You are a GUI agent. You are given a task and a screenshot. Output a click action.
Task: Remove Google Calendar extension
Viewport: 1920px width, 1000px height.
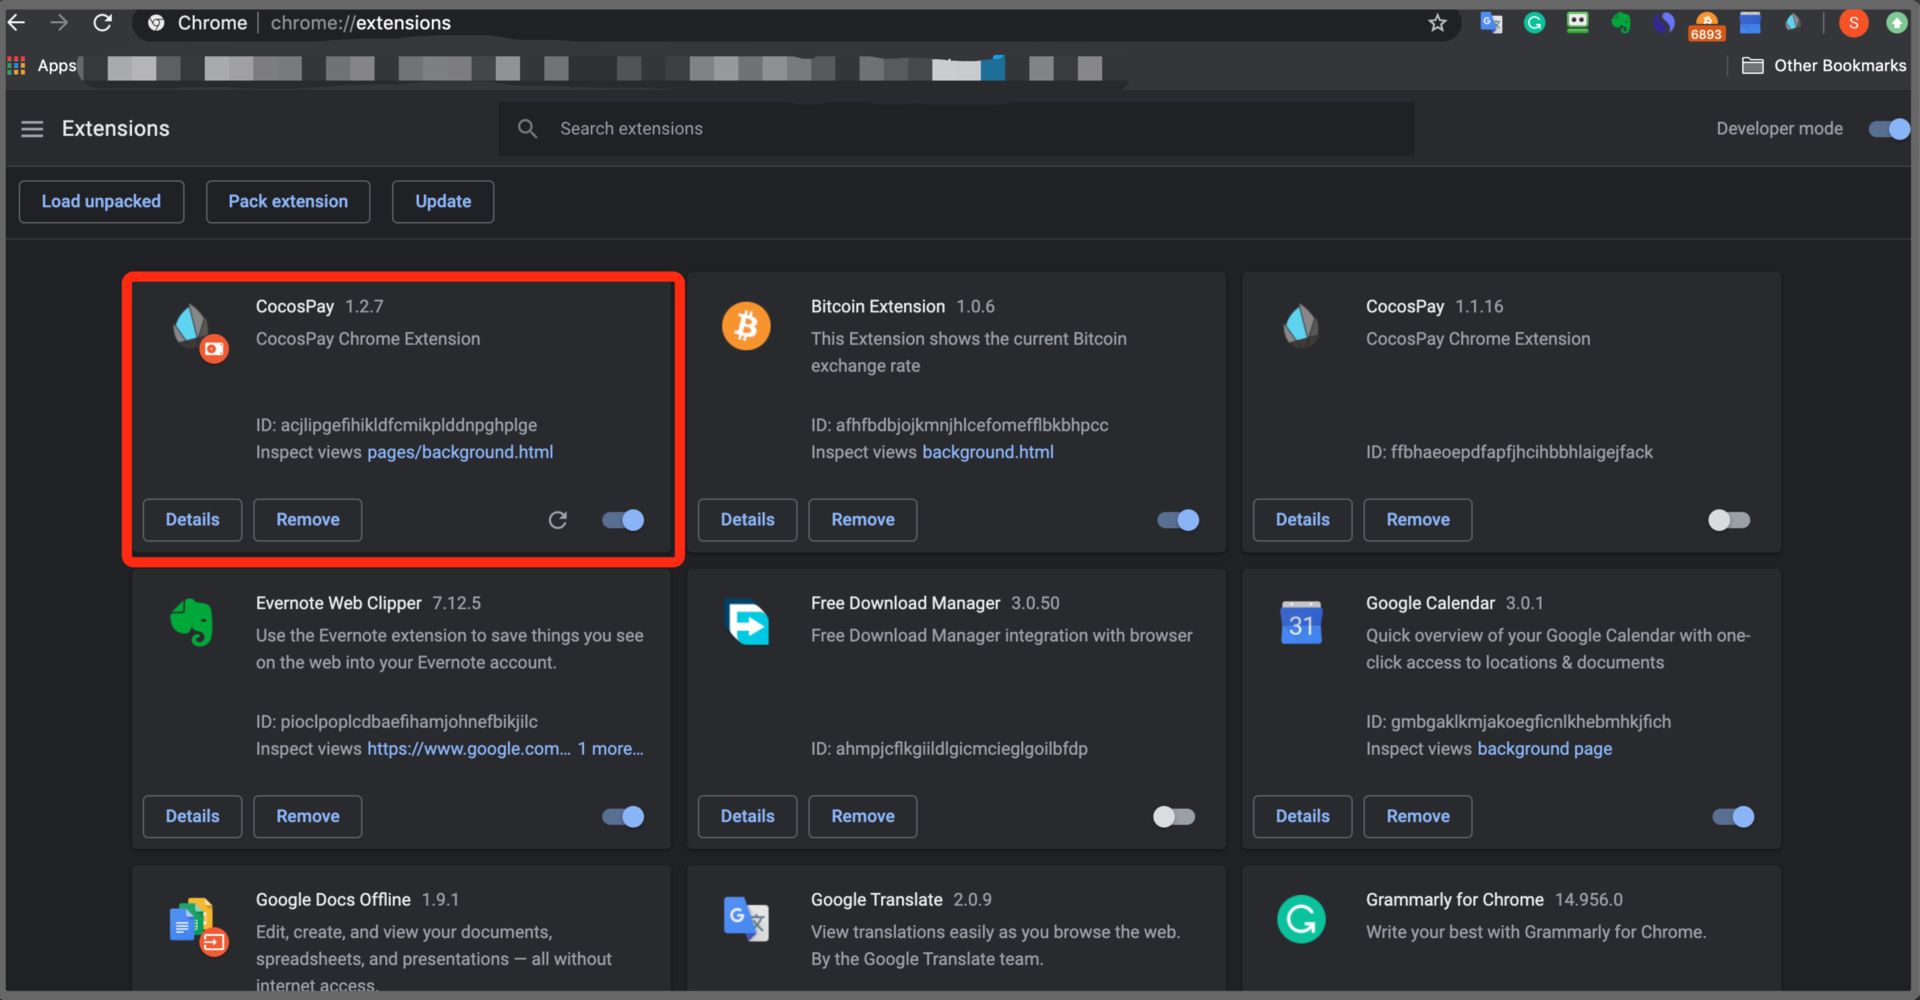click(1418, 817)
